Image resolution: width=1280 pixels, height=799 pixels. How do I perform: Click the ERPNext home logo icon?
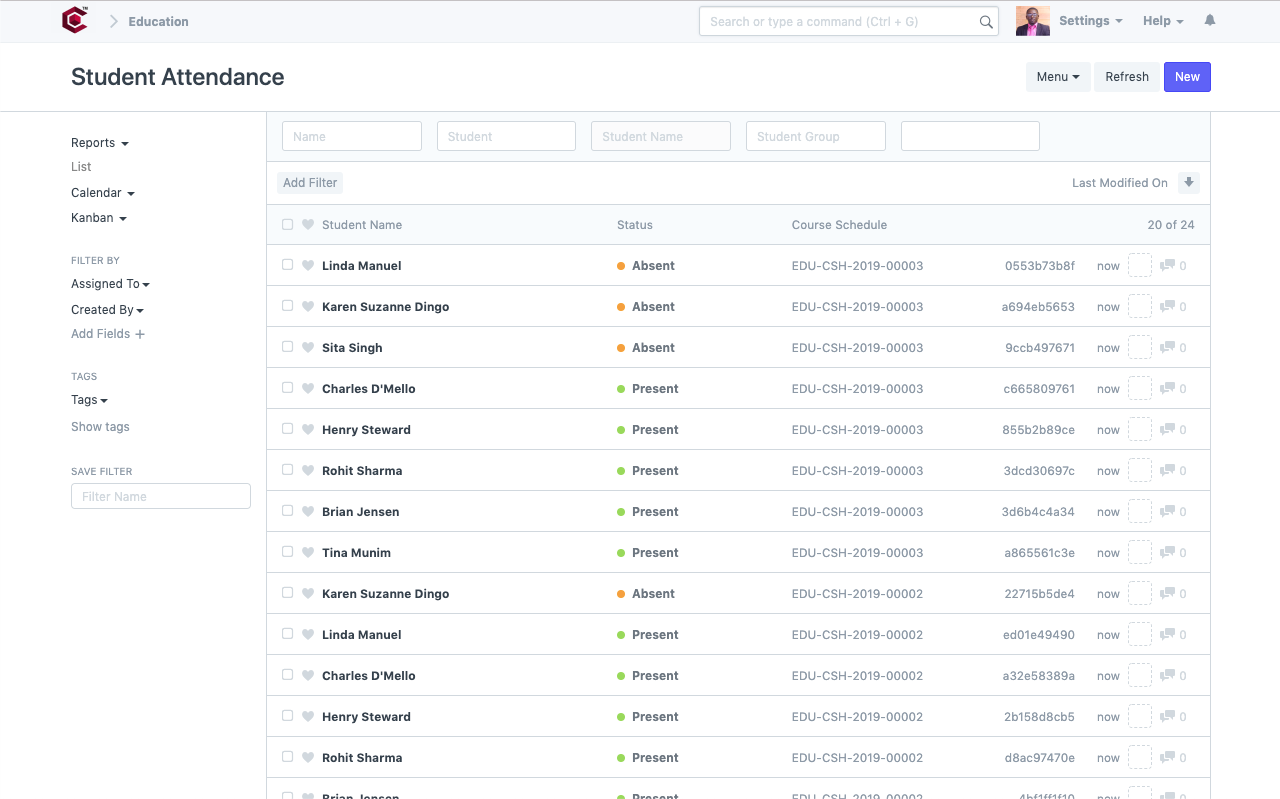pos(75,21)
